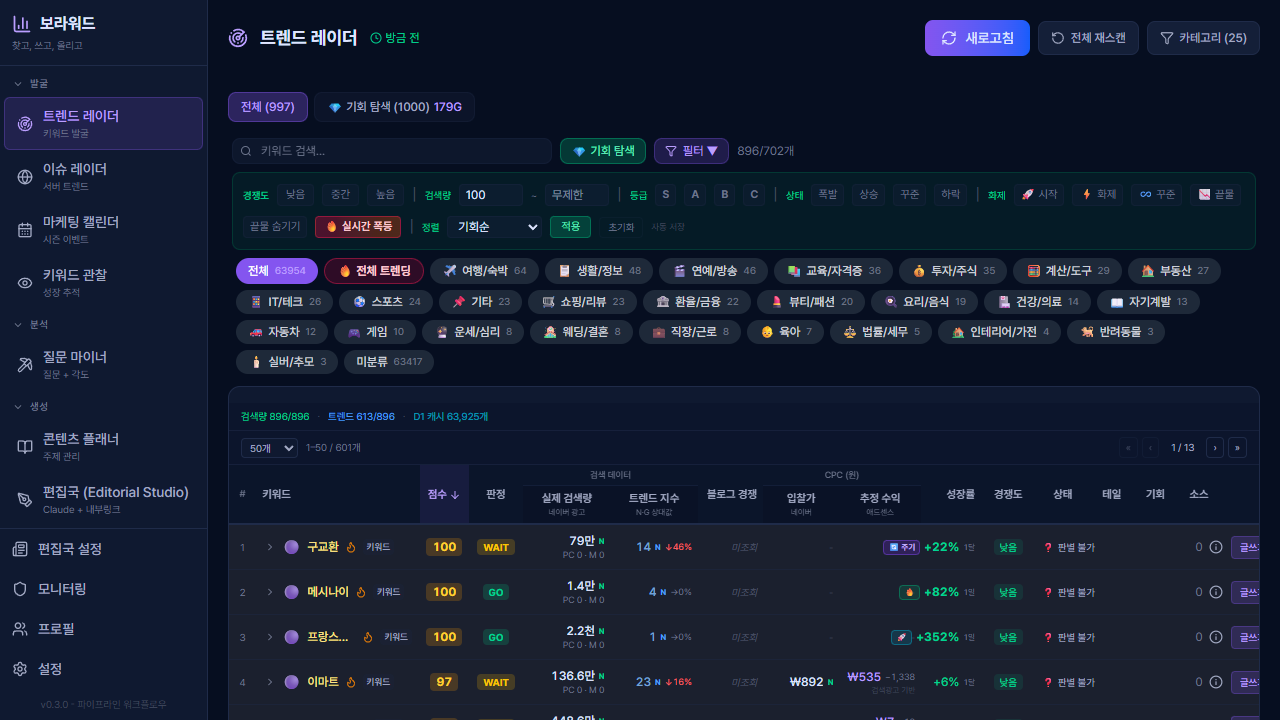Image resolution: width=1280 pixels, height=720 pixels.
Task: Select the 여행/숙박 category chip
Action: pos(485,271)
